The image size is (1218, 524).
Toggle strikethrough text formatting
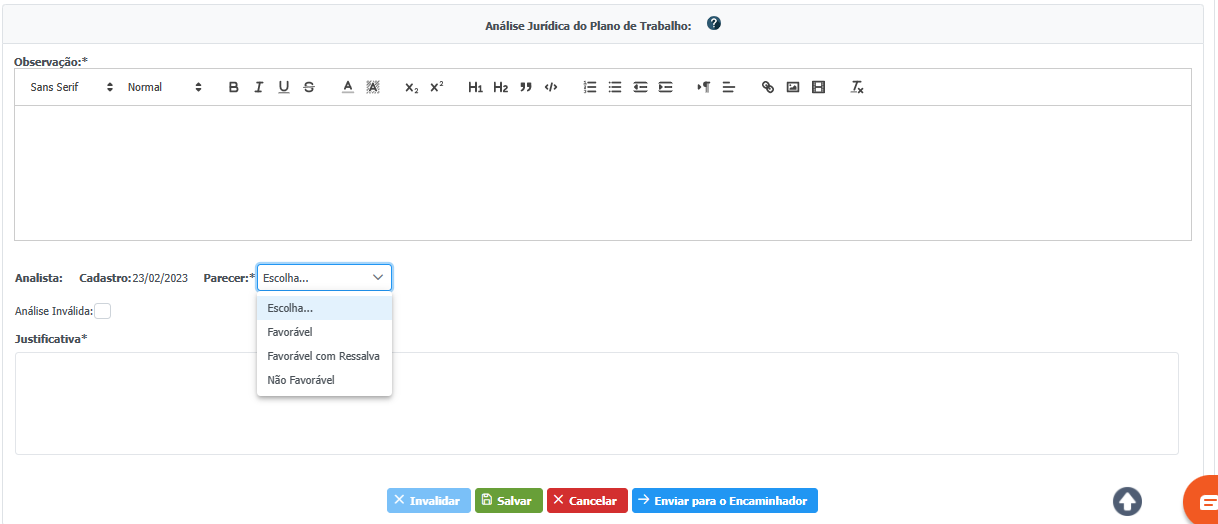(x=309, y=87)
